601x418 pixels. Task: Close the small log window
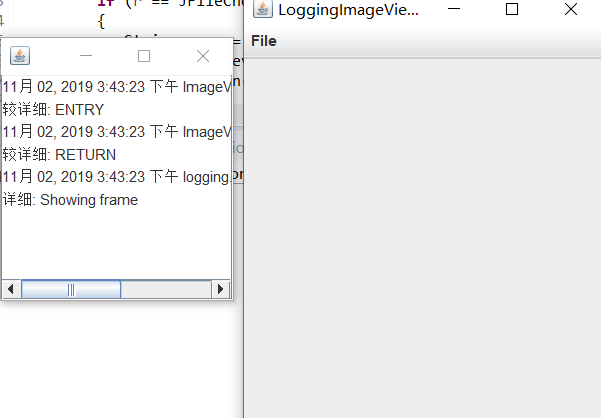coord(203,56)
